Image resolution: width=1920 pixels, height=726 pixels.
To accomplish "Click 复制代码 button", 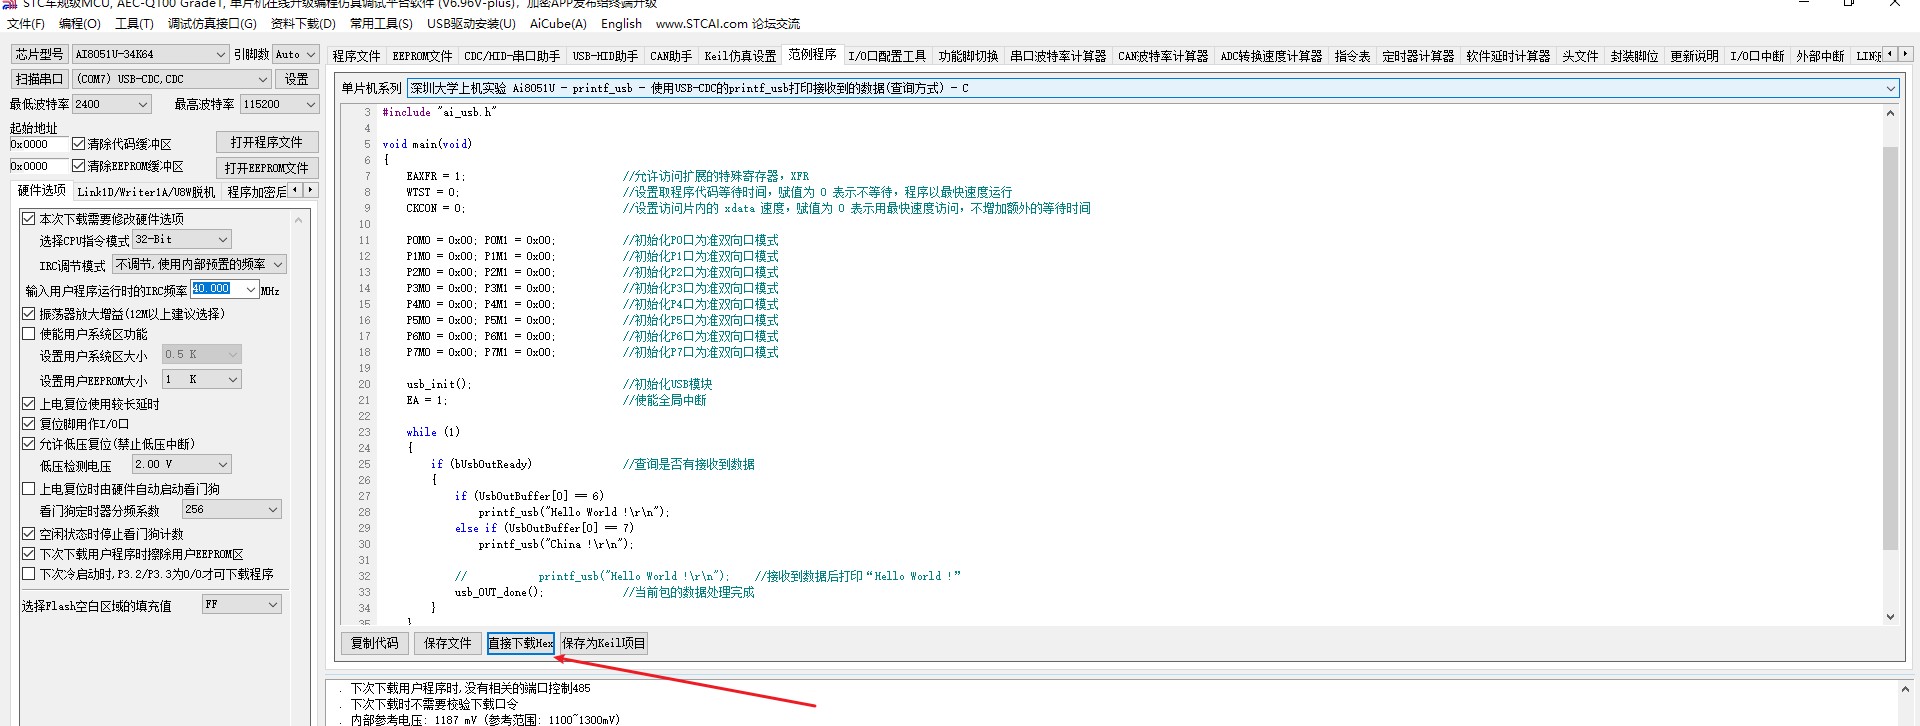I will pos(374,643).
